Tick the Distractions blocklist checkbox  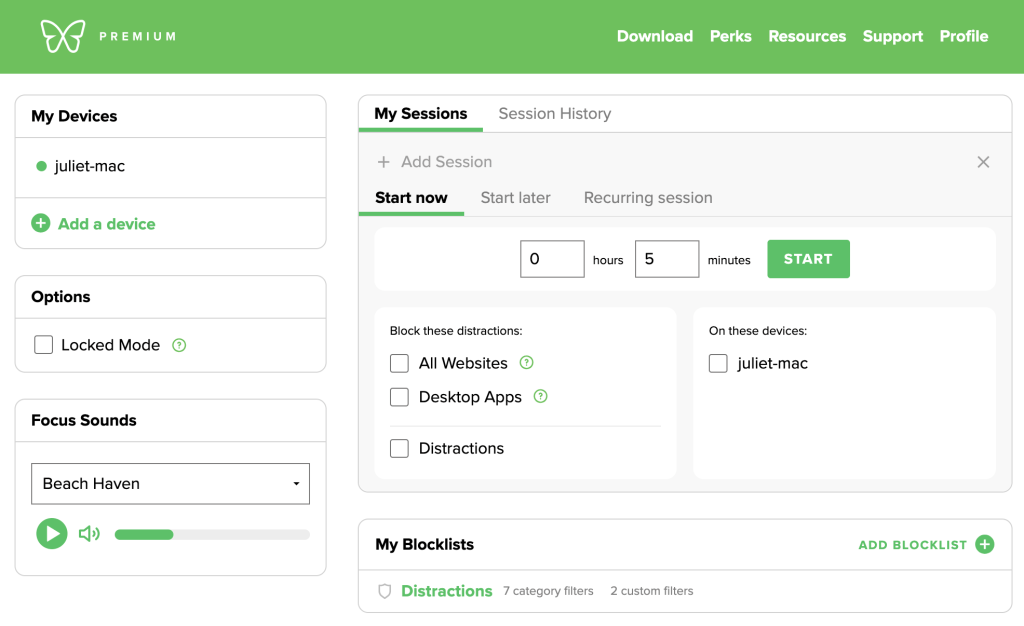click(x=400, y=448)
